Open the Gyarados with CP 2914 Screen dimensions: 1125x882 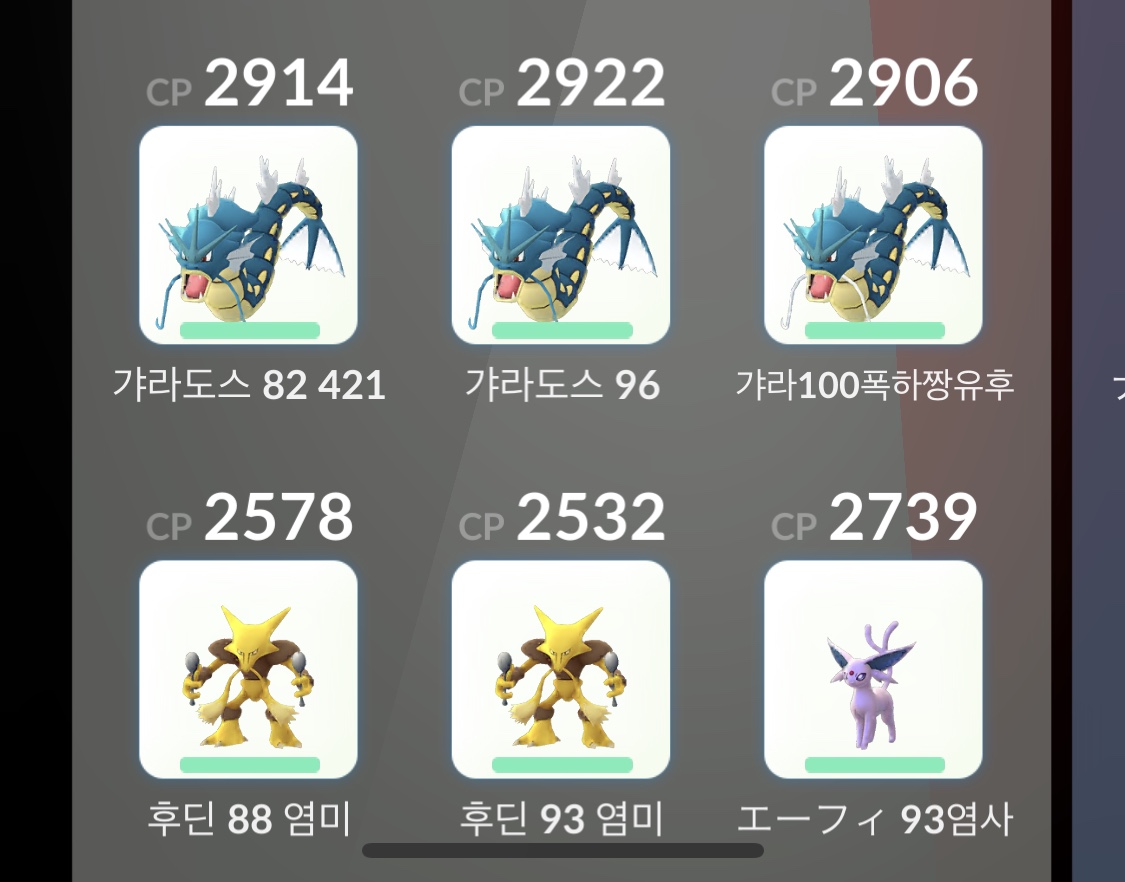tap(248, 235)
